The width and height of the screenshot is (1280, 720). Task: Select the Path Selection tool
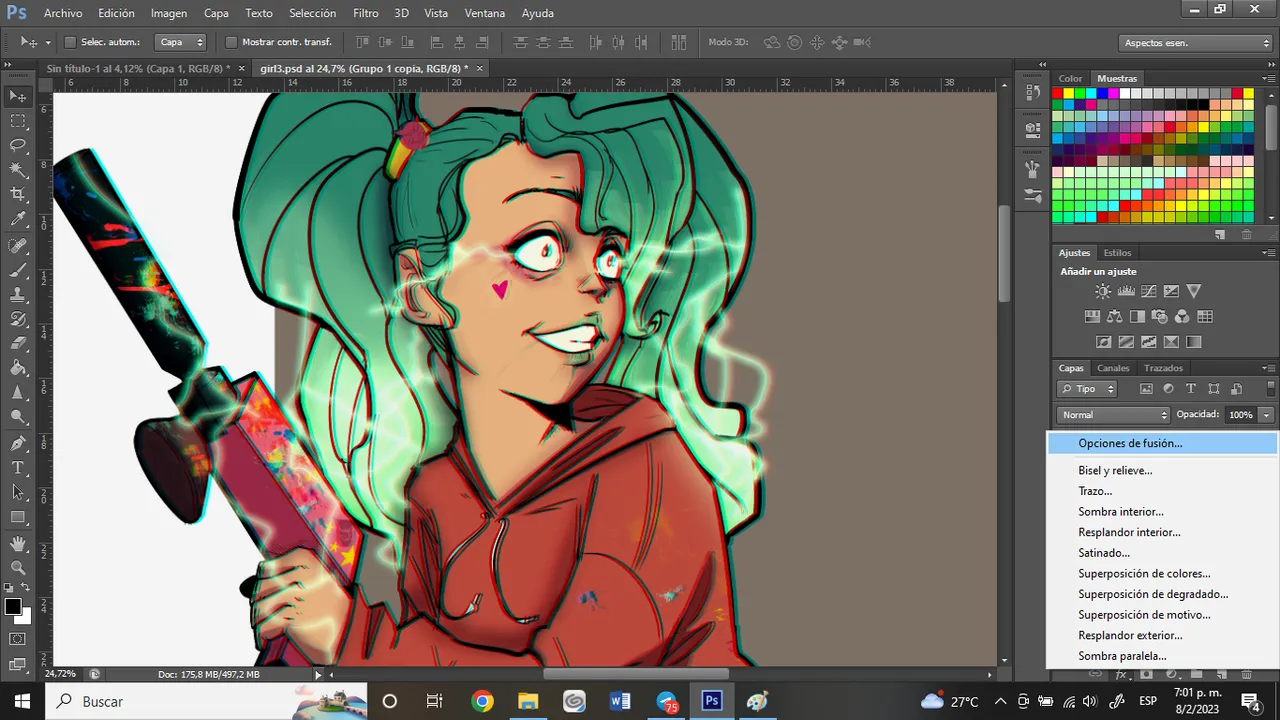point(18,492)
